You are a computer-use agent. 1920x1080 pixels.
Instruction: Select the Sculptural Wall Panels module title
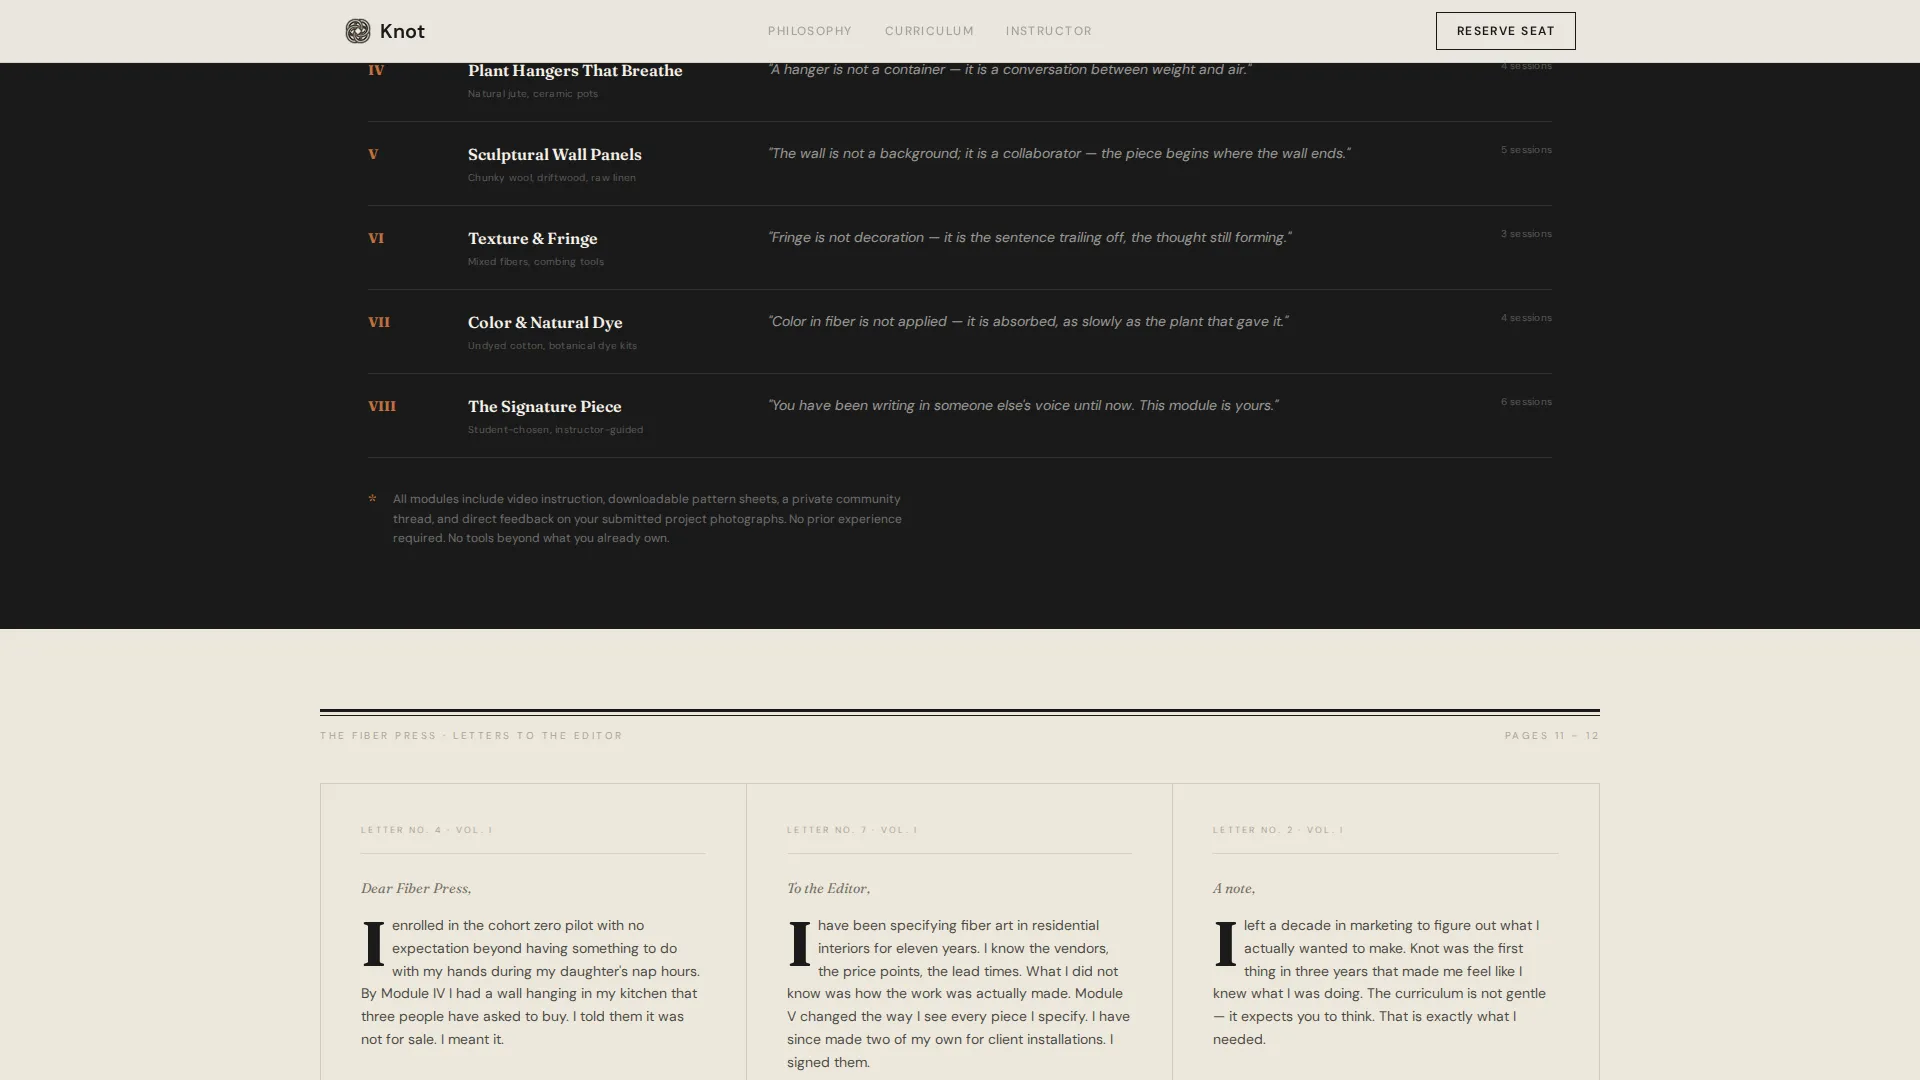pyautogui.click(x=554, y=154)
